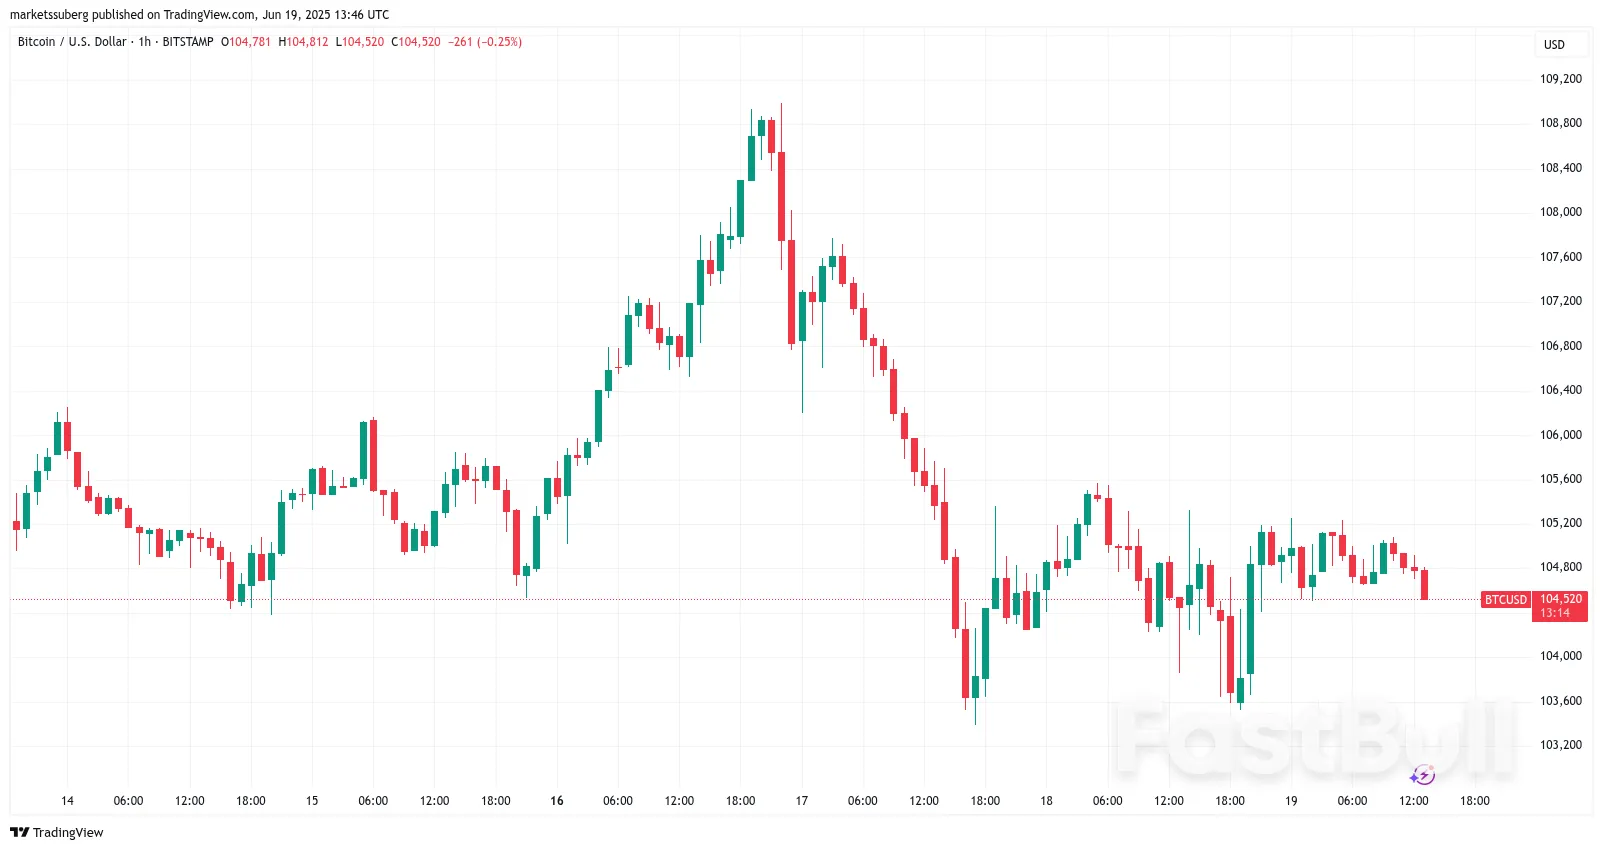This screenshot has height=850, width=1603.
Task: Click the 109,200 price scale label
Action: coord(1561,79)
